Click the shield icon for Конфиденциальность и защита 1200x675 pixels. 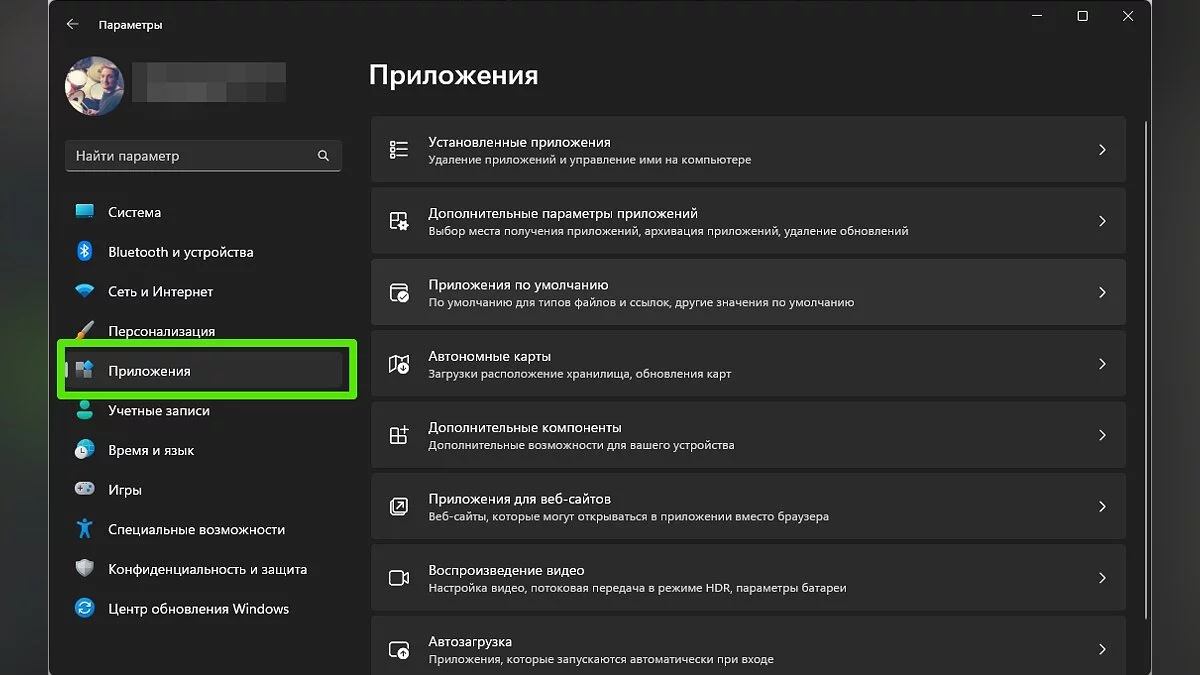[85, 569]
